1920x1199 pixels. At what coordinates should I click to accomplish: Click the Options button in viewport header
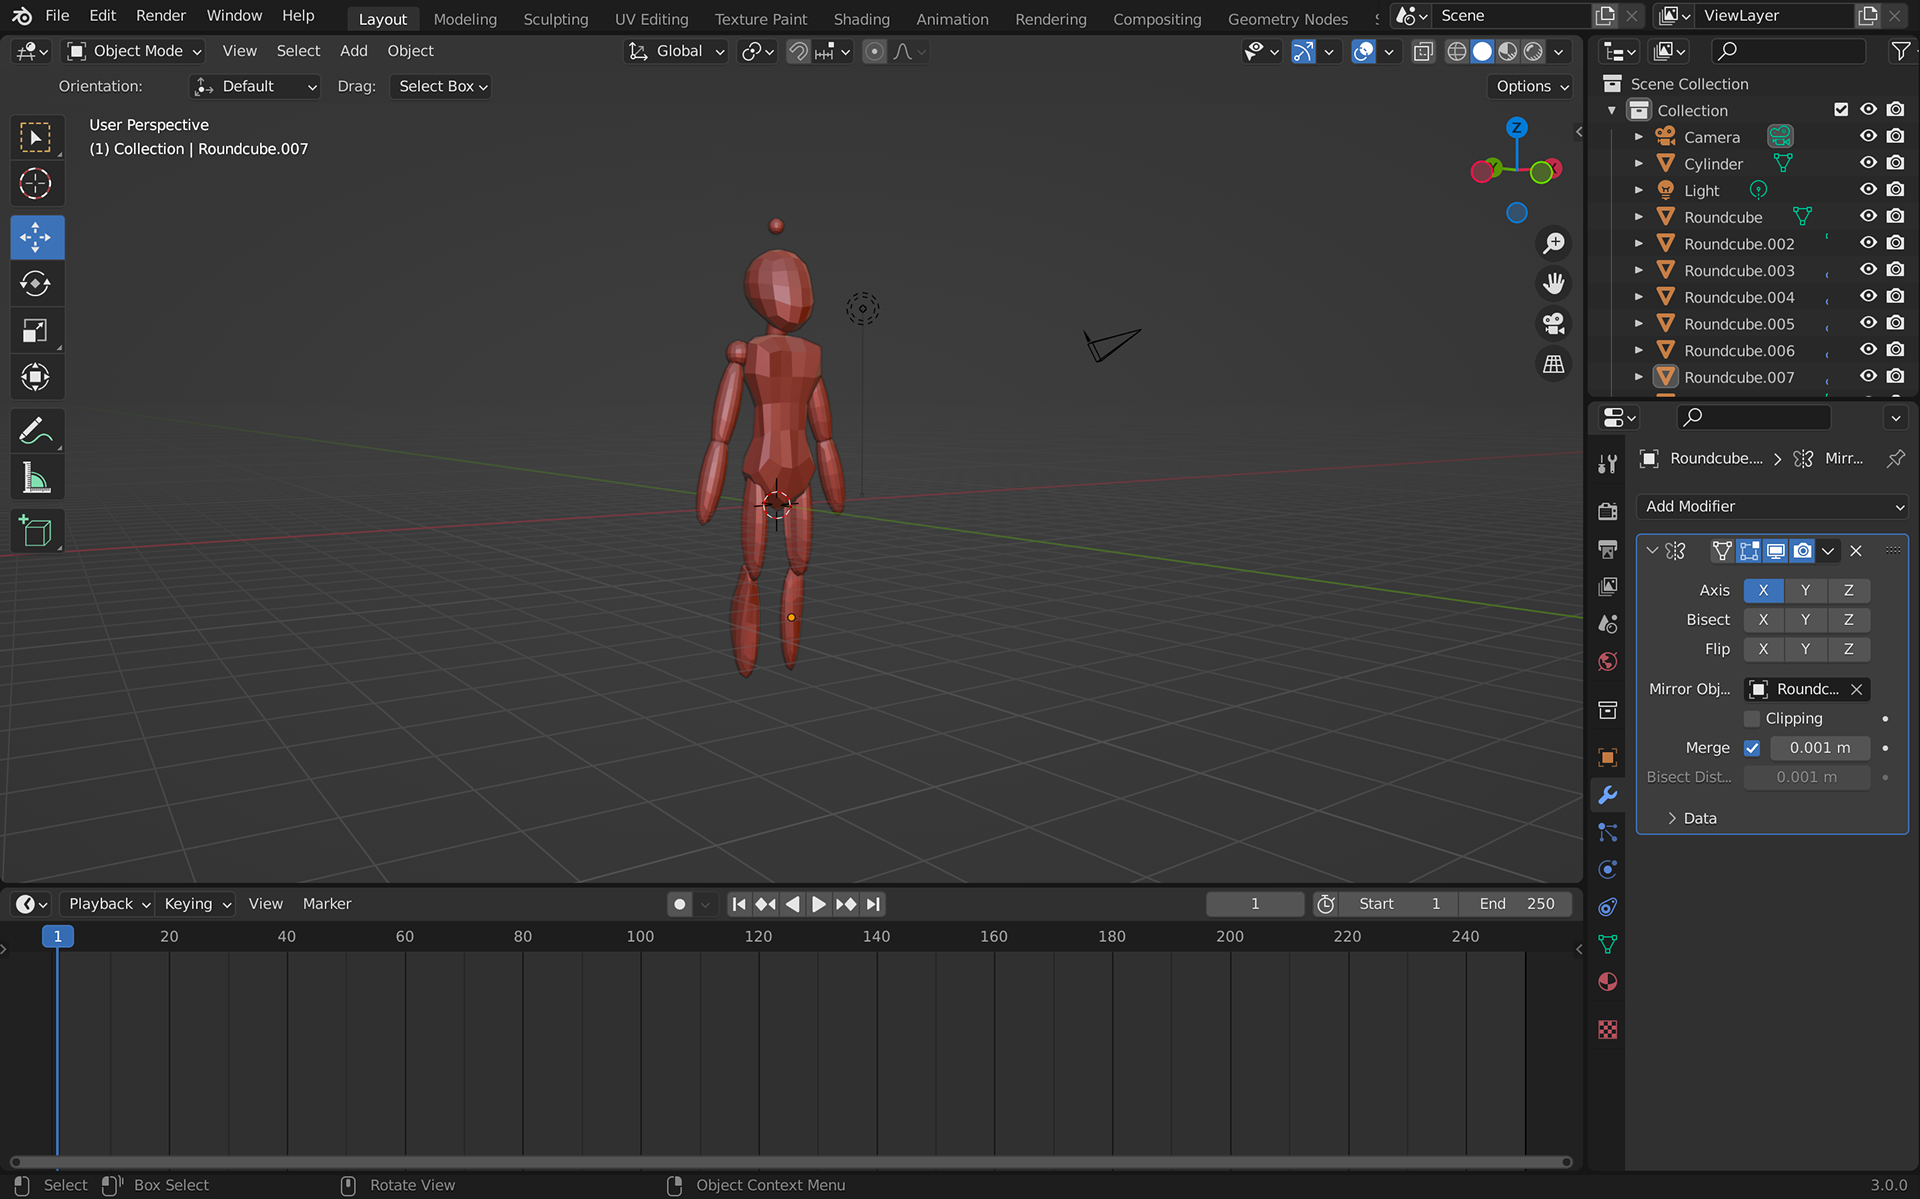coord(1531,86)
